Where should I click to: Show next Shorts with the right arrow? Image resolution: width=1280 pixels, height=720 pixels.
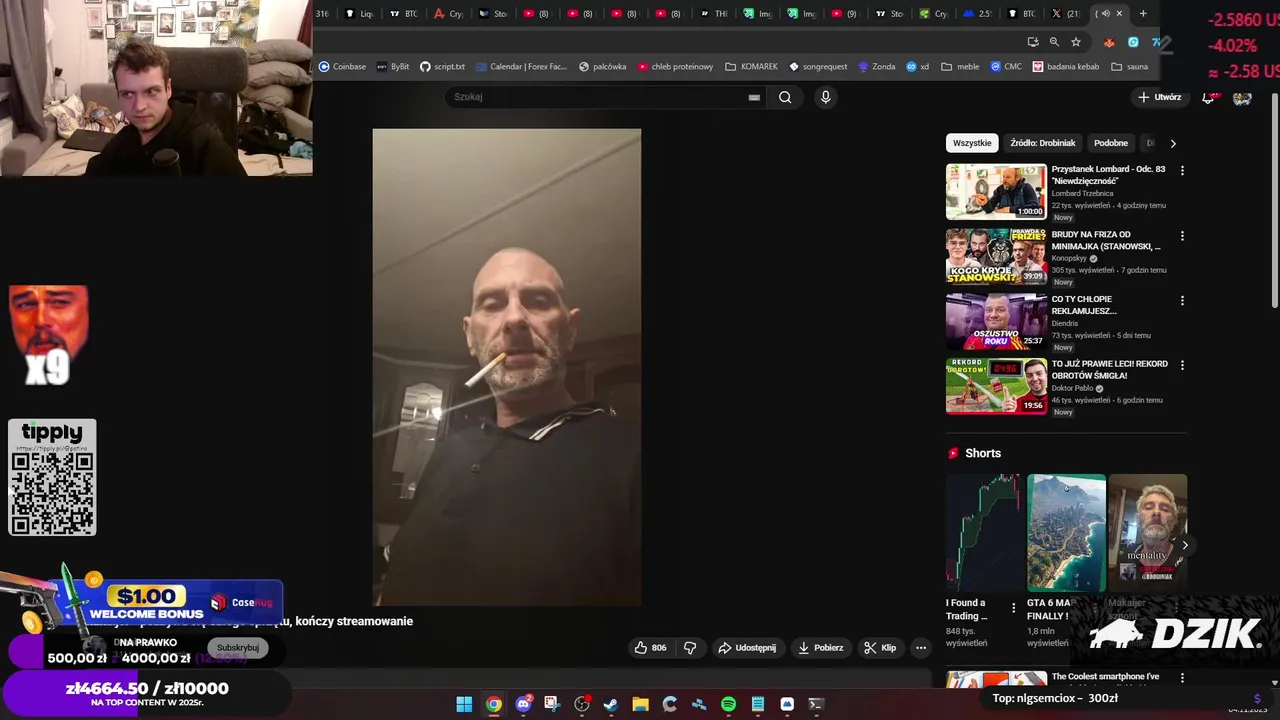click(1185, 545)
